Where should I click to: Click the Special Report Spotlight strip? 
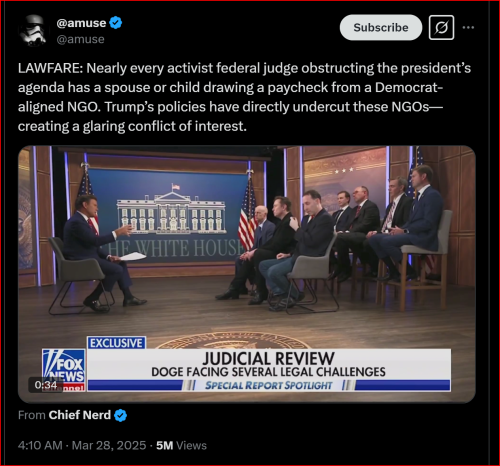[269, 385]
